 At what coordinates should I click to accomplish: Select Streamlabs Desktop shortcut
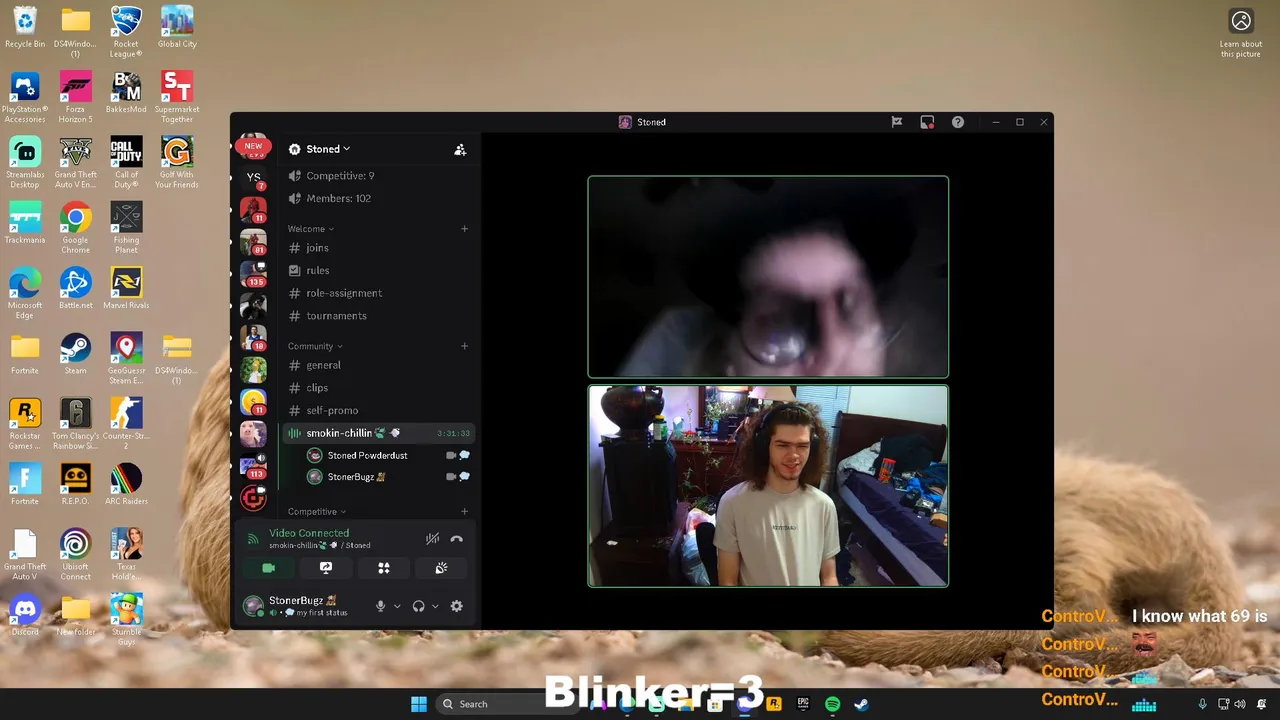pos(25,162)
